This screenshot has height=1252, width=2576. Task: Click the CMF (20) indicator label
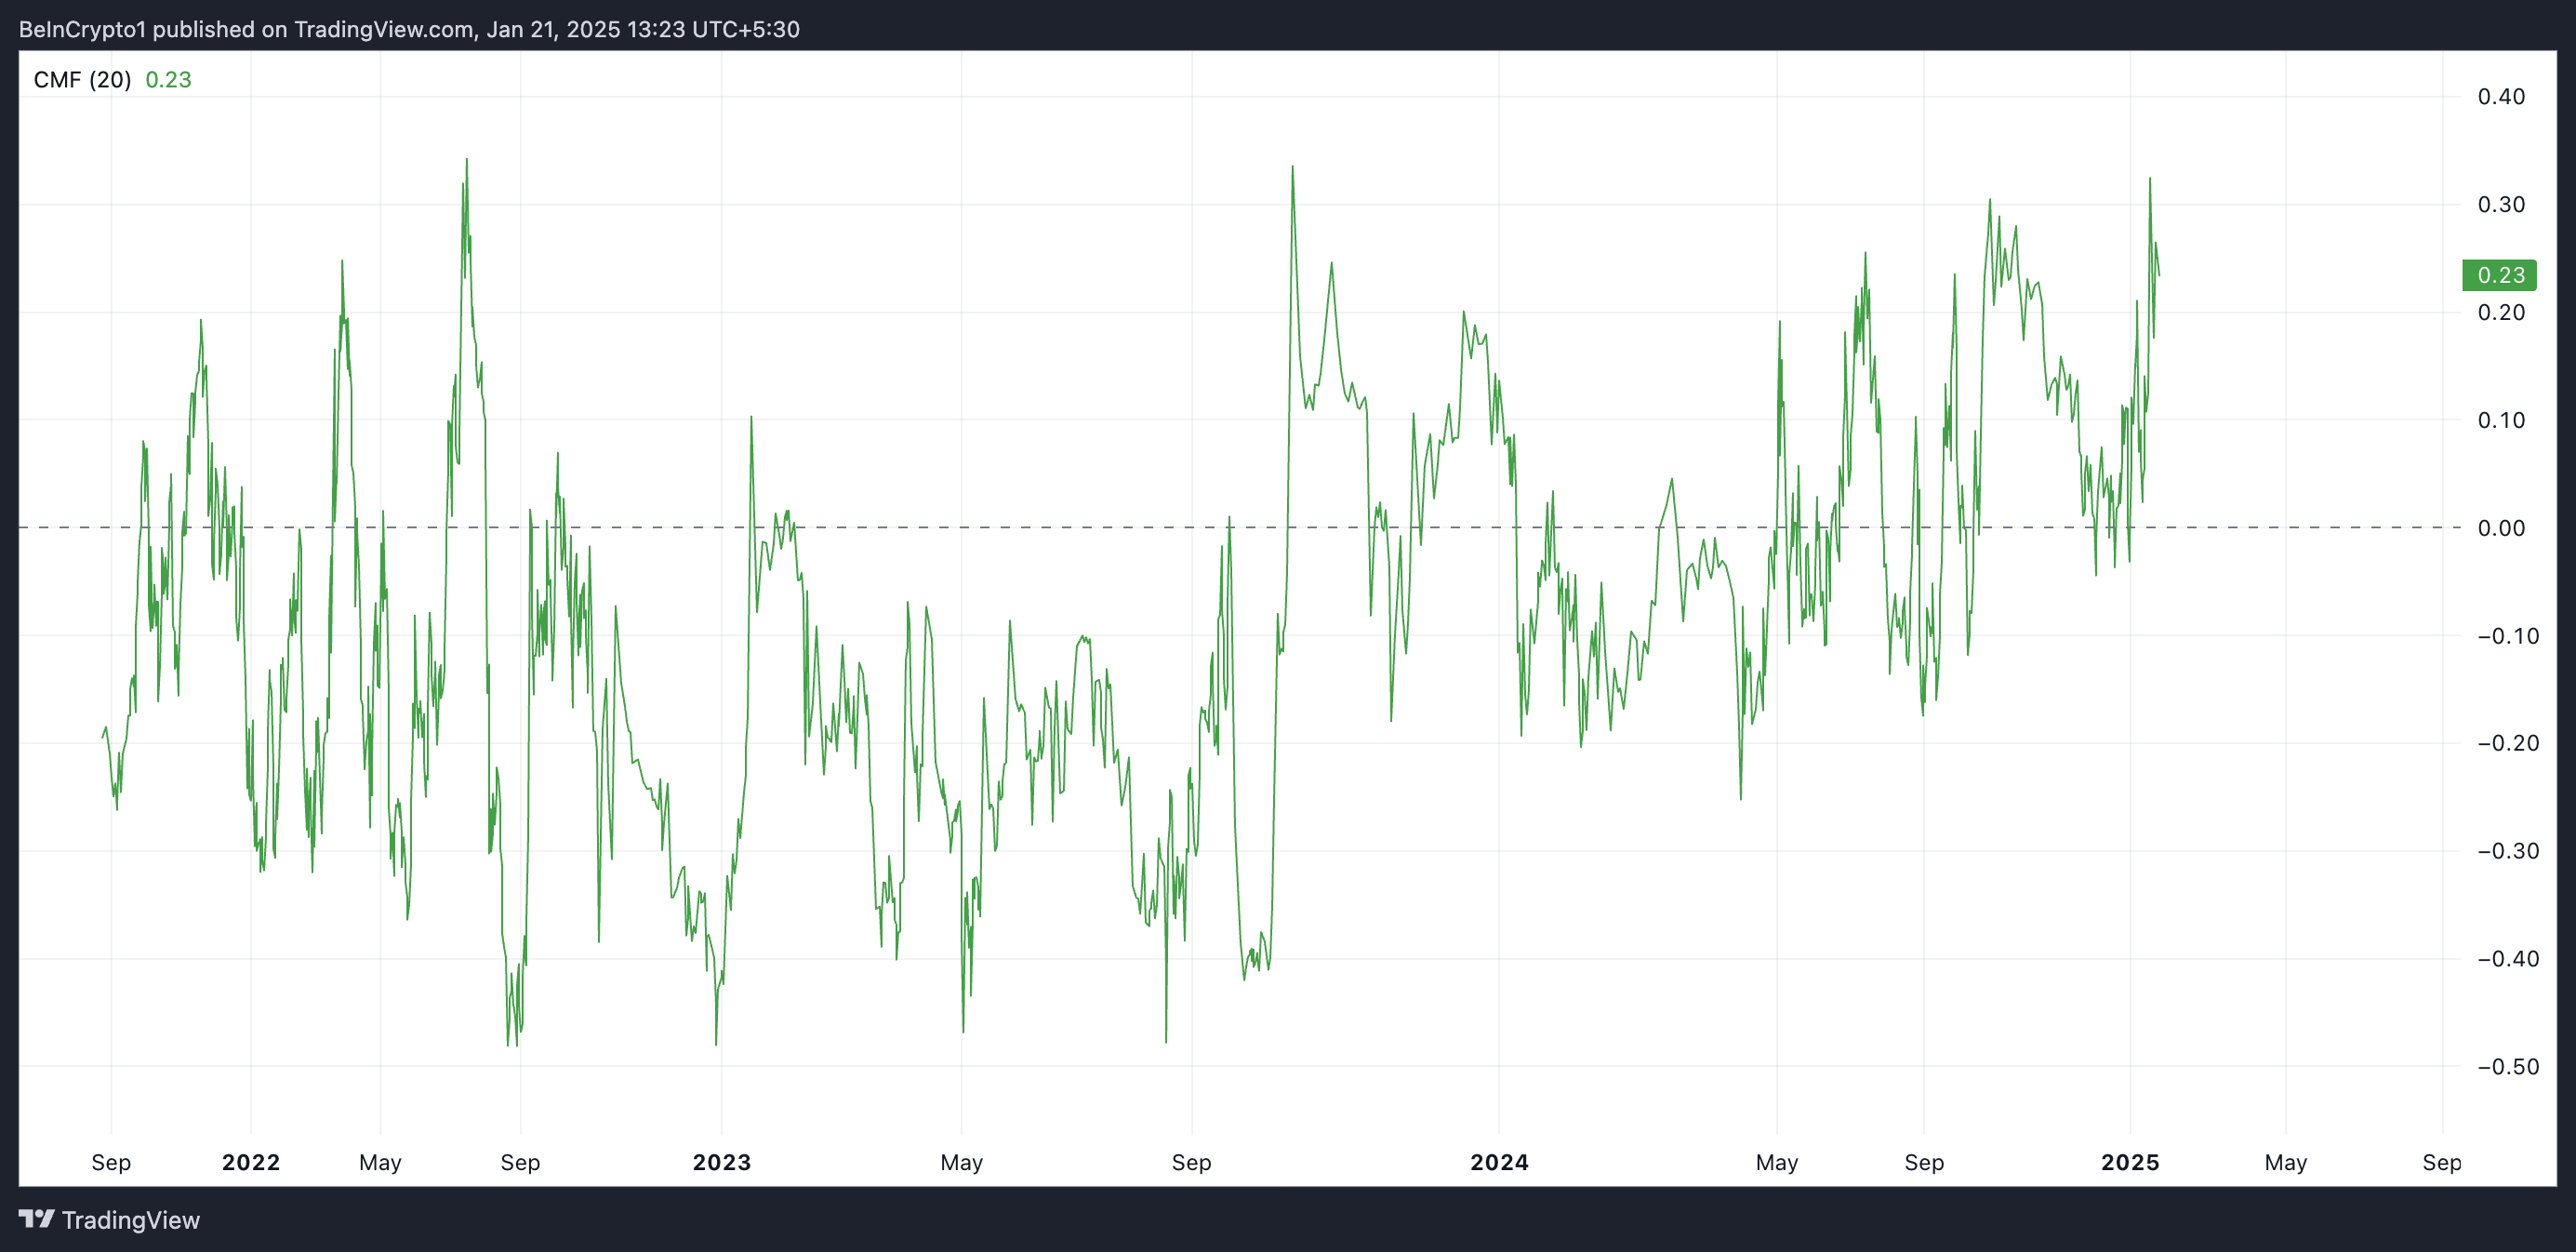82,80
